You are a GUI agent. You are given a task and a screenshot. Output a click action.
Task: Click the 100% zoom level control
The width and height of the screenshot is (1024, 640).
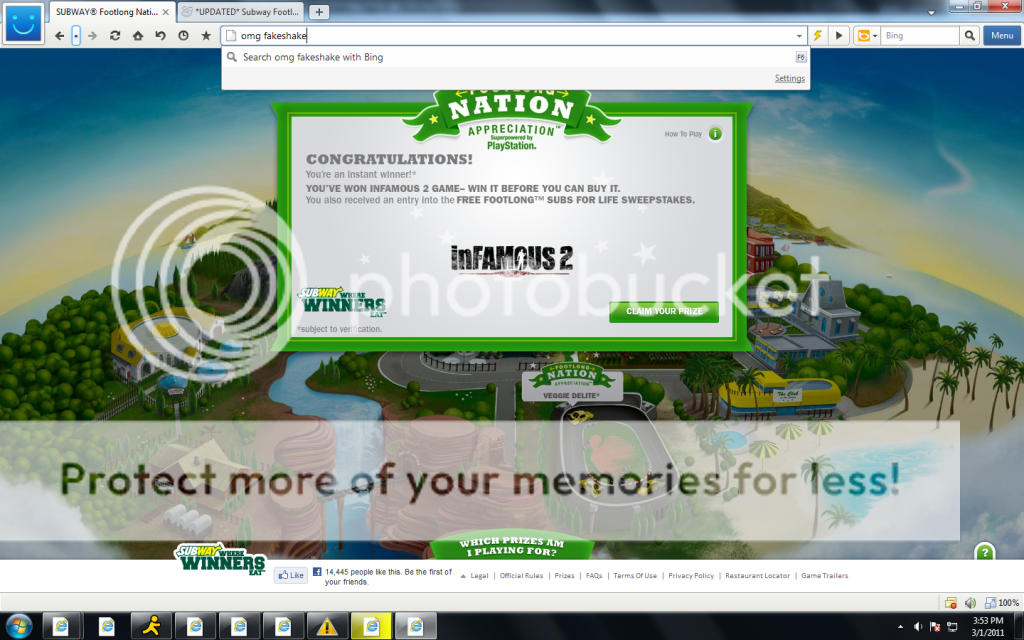pos(1002,603)
